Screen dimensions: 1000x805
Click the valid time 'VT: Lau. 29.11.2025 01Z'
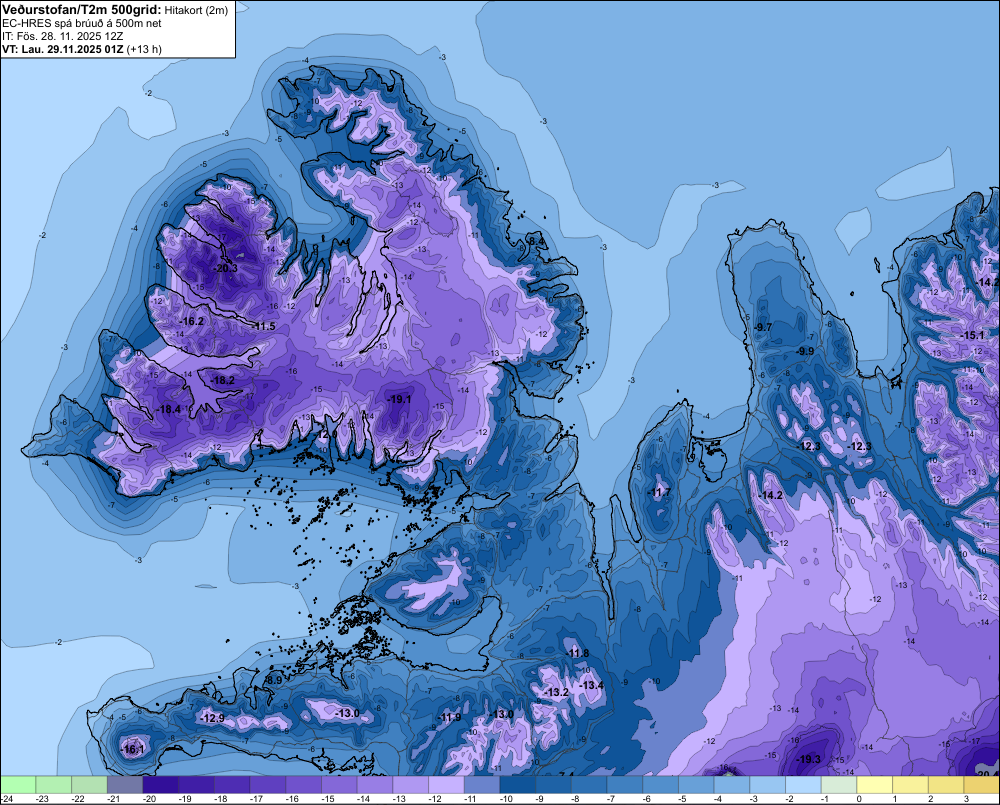[63, 49]
